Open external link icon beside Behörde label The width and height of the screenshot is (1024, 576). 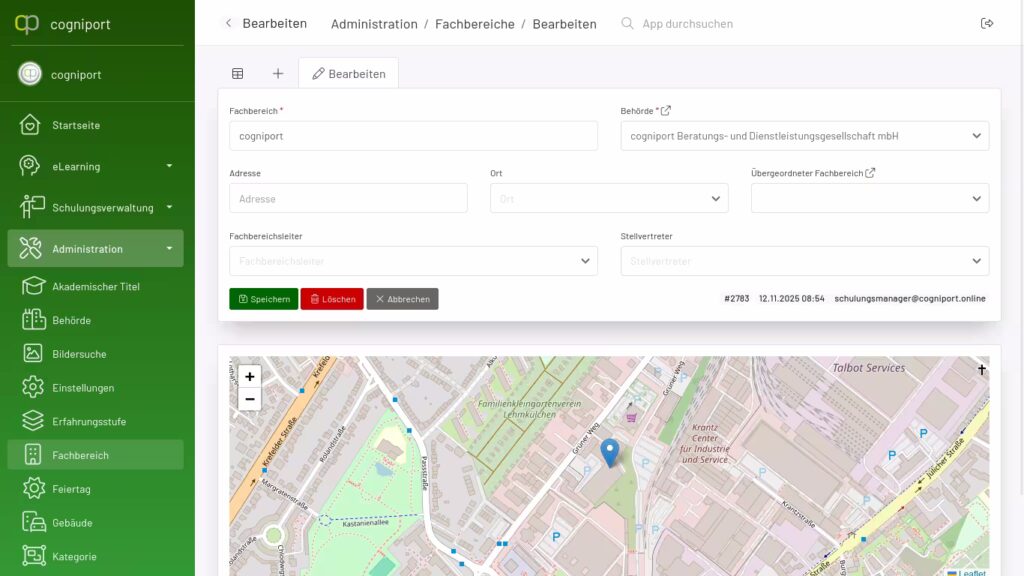pos(666,111)
